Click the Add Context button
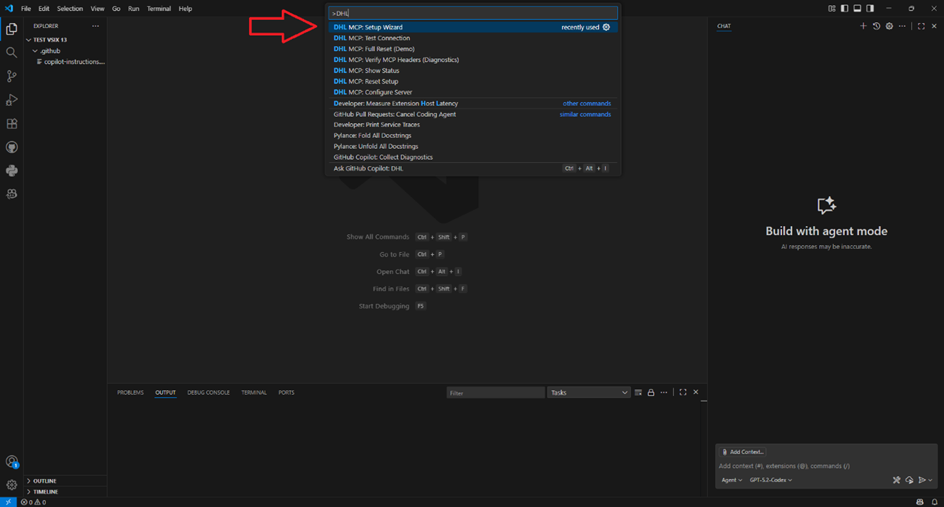 (742, 452)
